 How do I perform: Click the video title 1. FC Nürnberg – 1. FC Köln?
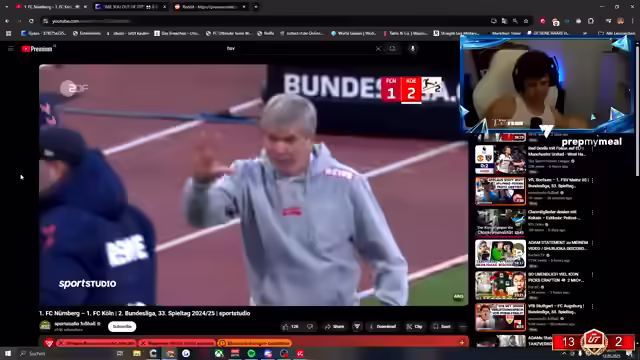[x=144, y=313]
